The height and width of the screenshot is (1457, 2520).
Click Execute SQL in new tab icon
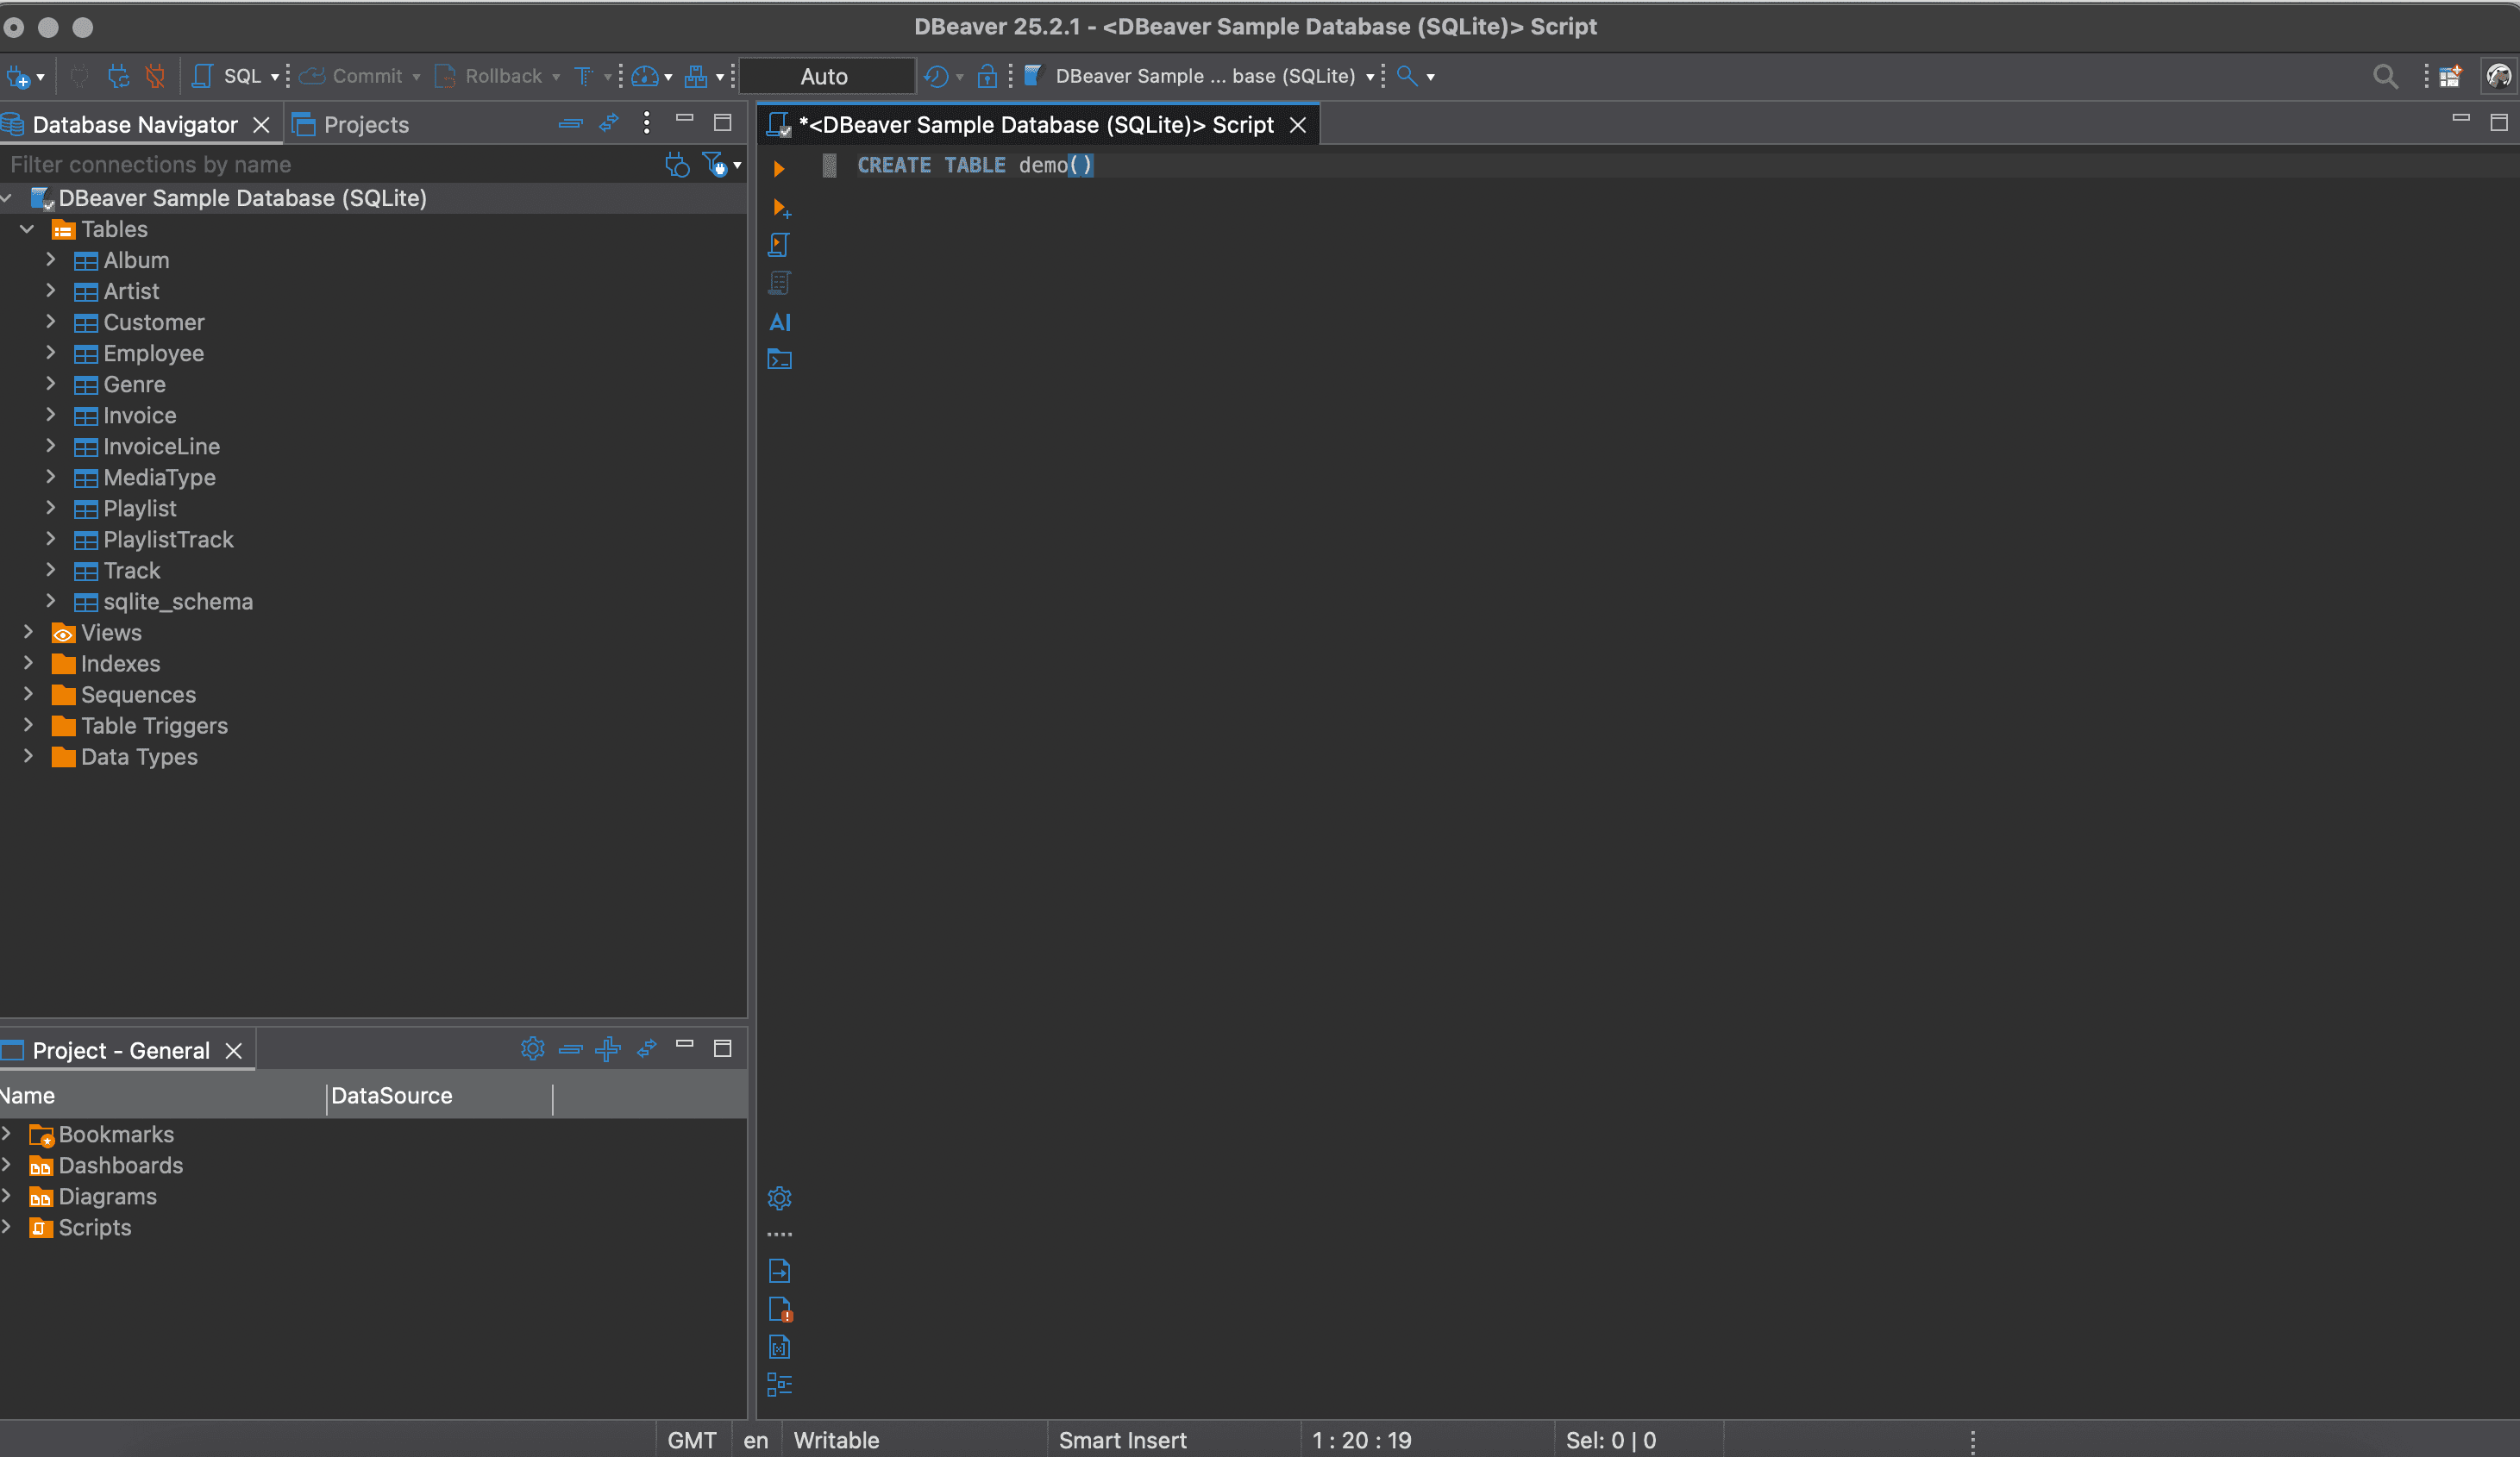pyautogui.click(x=781, y=208)
